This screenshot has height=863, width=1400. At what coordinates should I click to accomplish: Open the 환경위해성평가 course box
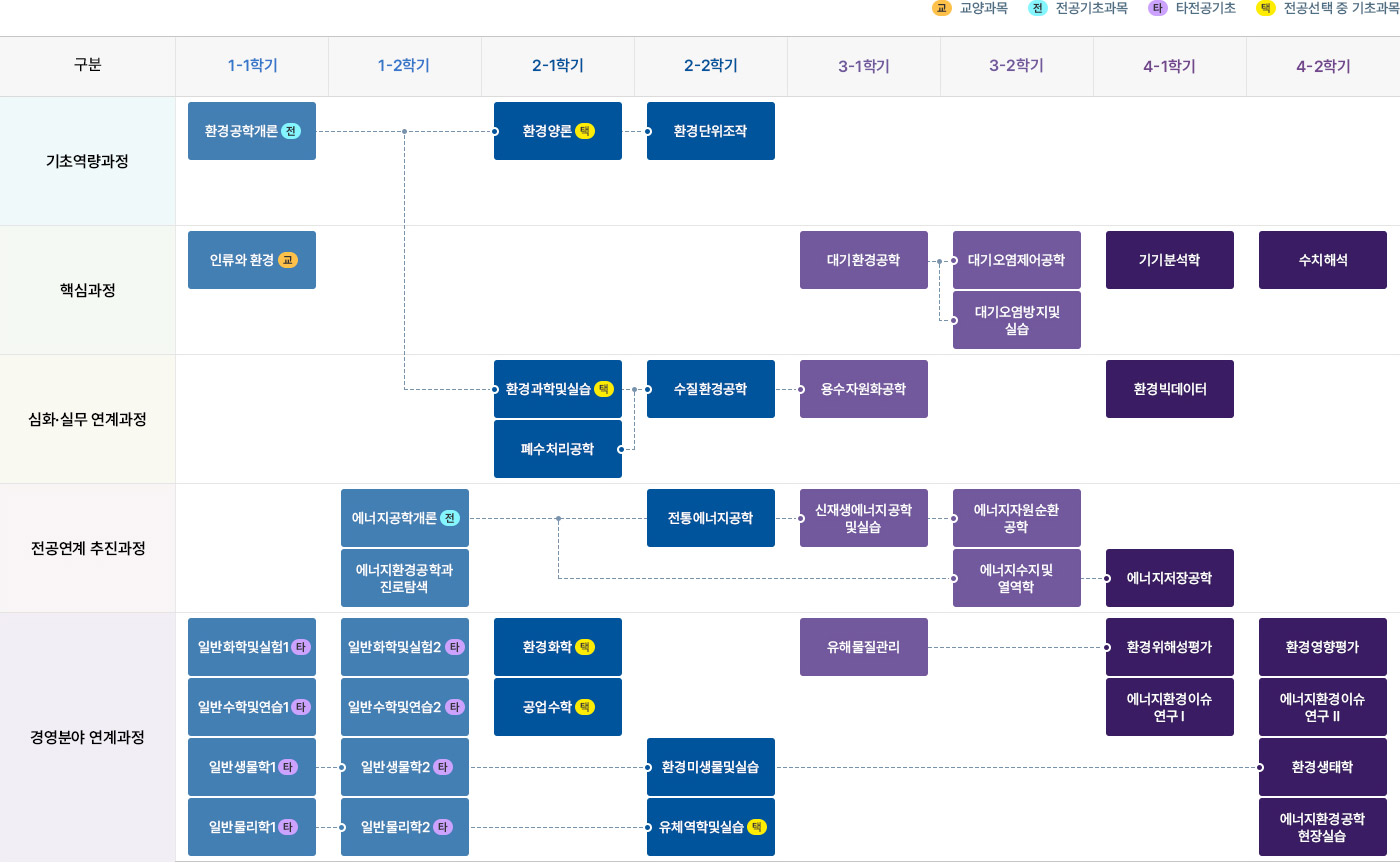pos(1170,647)
